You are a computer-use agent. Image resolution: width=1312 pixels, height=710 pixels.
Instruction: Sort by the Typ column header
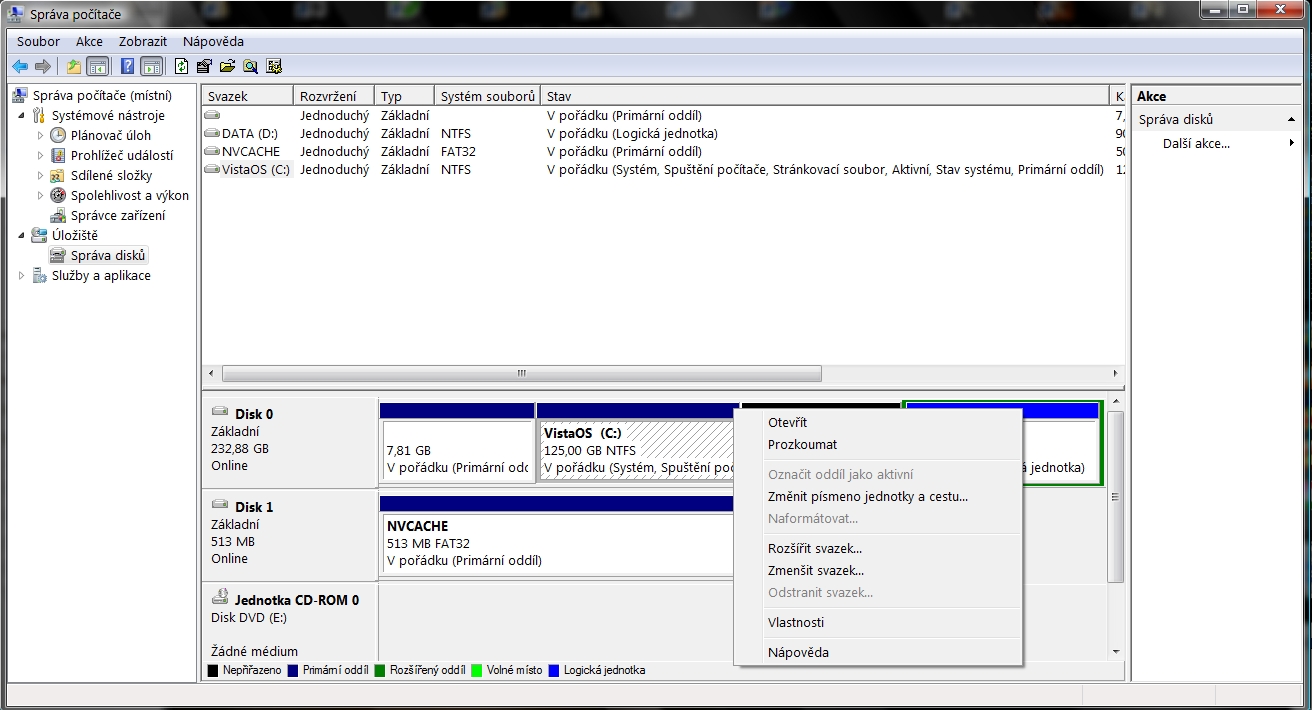[x=405, y=96]
